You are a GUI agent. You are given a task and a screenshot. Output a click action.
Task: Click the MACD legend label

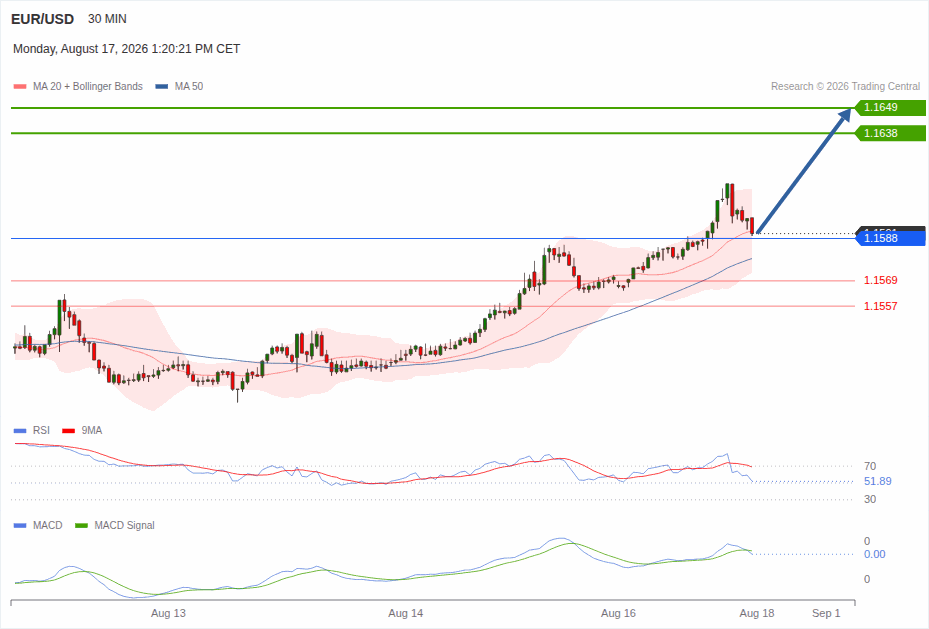48,525
